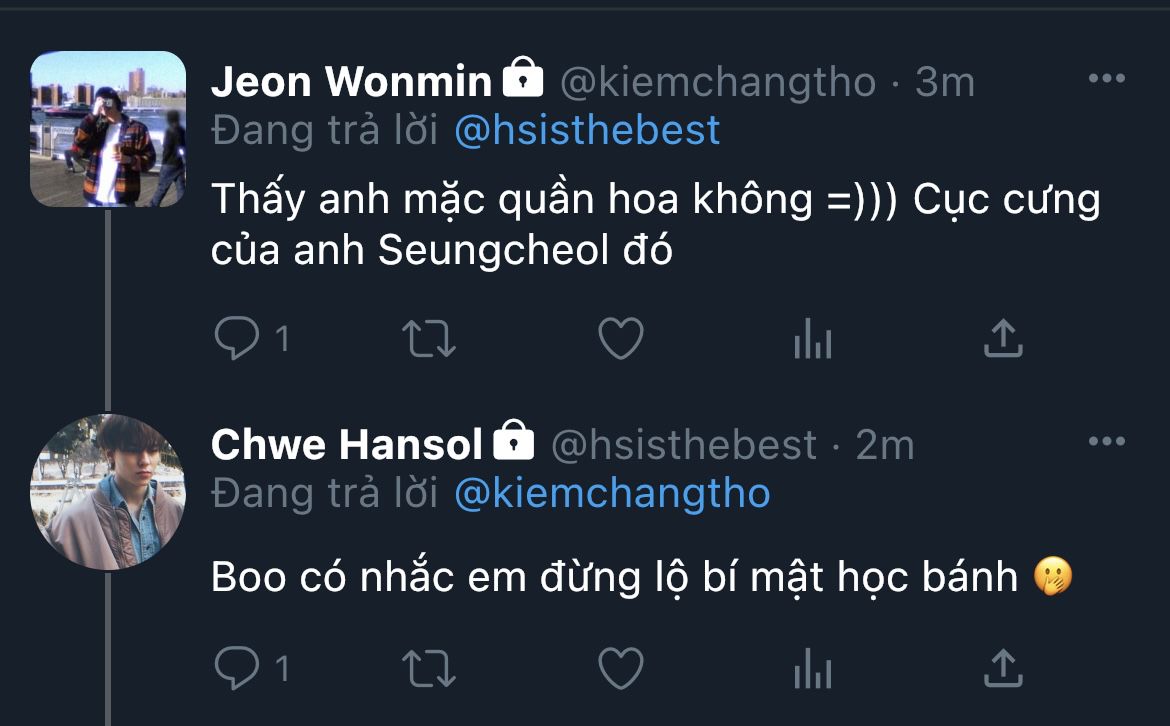Like Chwe Hansol's tweet
1170x726 pixels.
[x=620, y=668]
